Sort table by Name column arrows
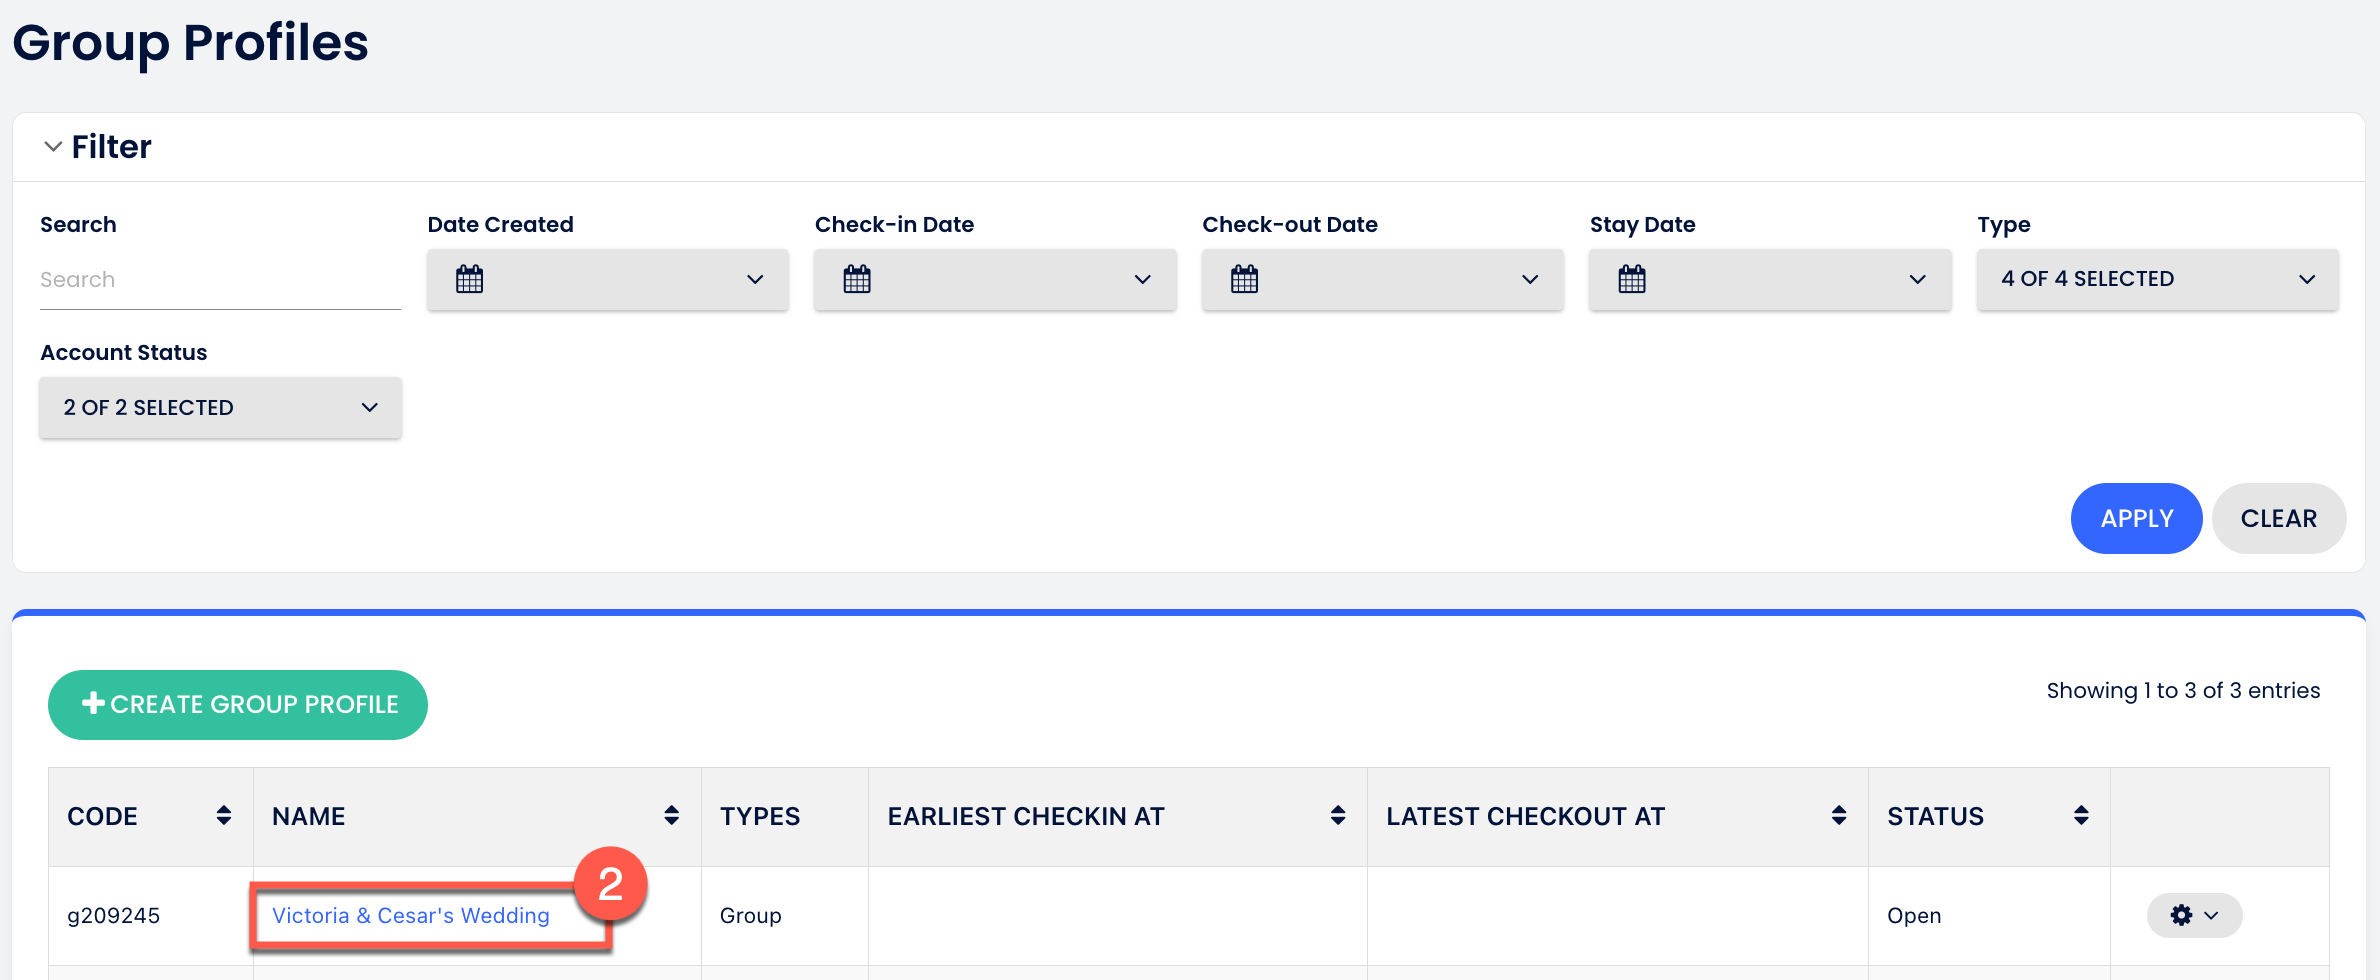Viewport: 2380px width, 980px height. point(671,816)
